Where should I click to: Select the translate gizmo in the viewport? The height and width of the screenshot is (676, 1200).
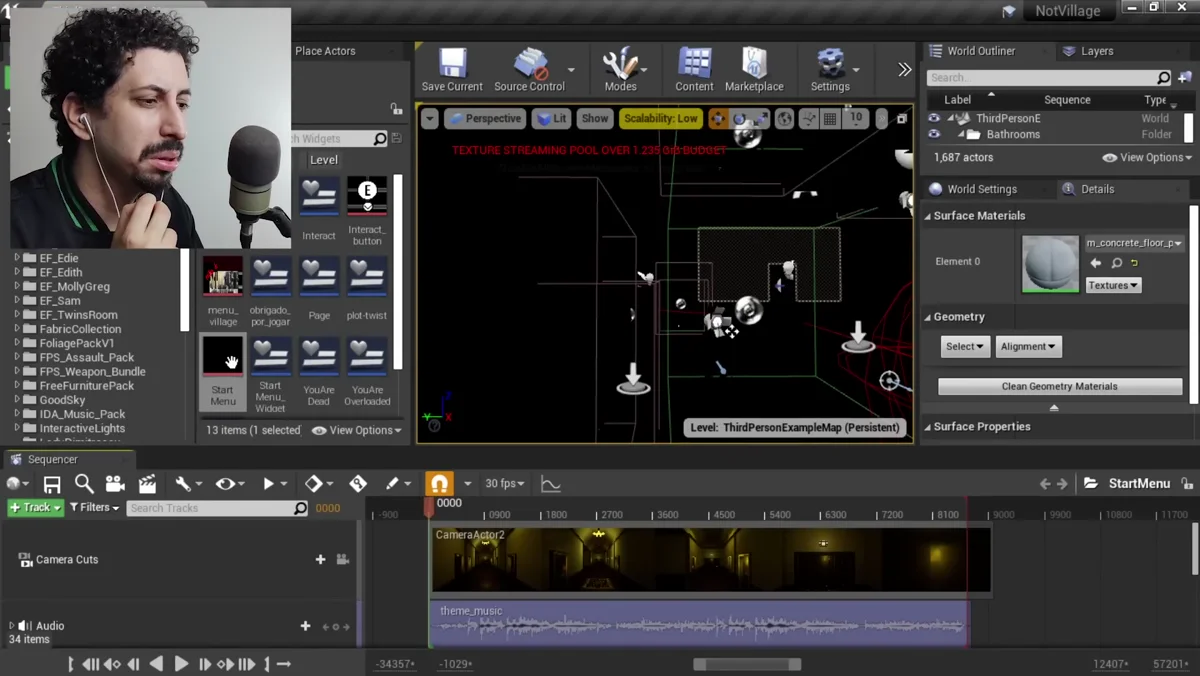718,119
